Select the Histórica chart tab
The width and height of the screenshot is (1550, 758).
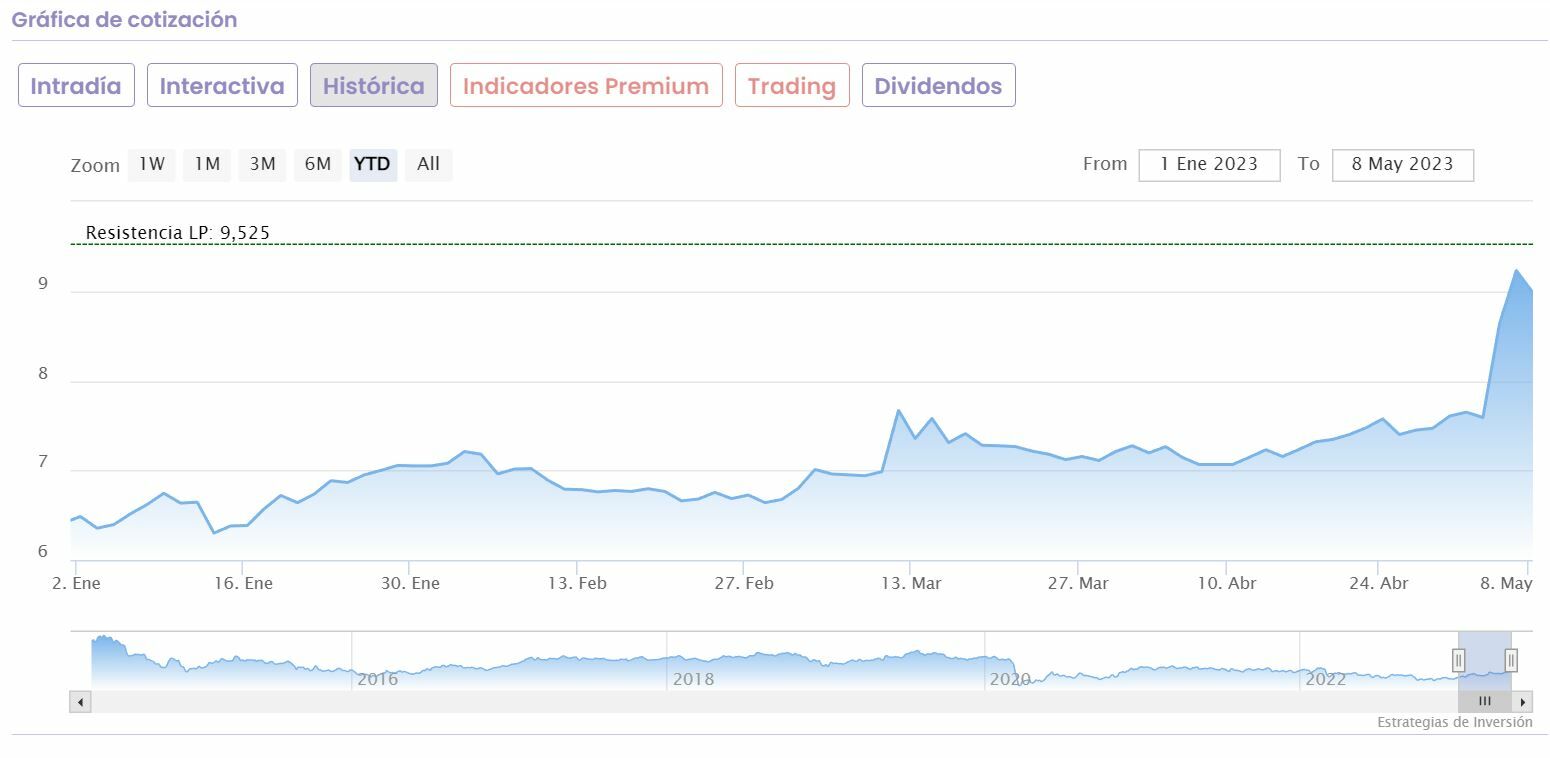[374, 86]
